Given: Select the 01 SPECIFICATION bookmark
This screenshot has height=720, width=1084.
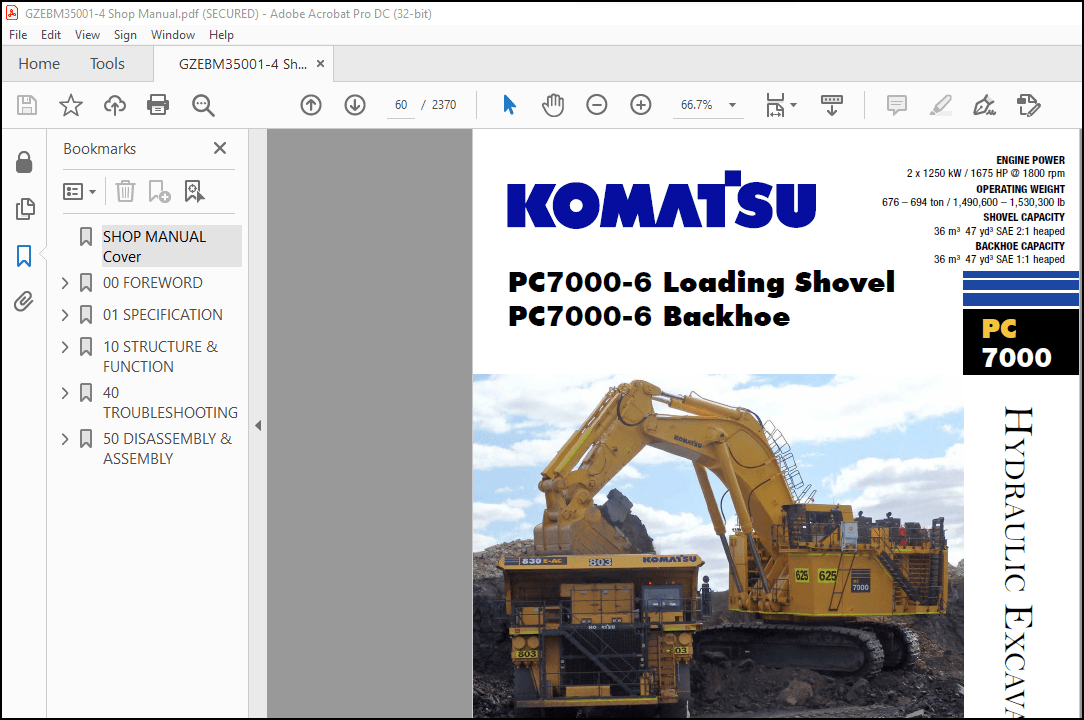Looking at the screenshot, I should (162, 314).
